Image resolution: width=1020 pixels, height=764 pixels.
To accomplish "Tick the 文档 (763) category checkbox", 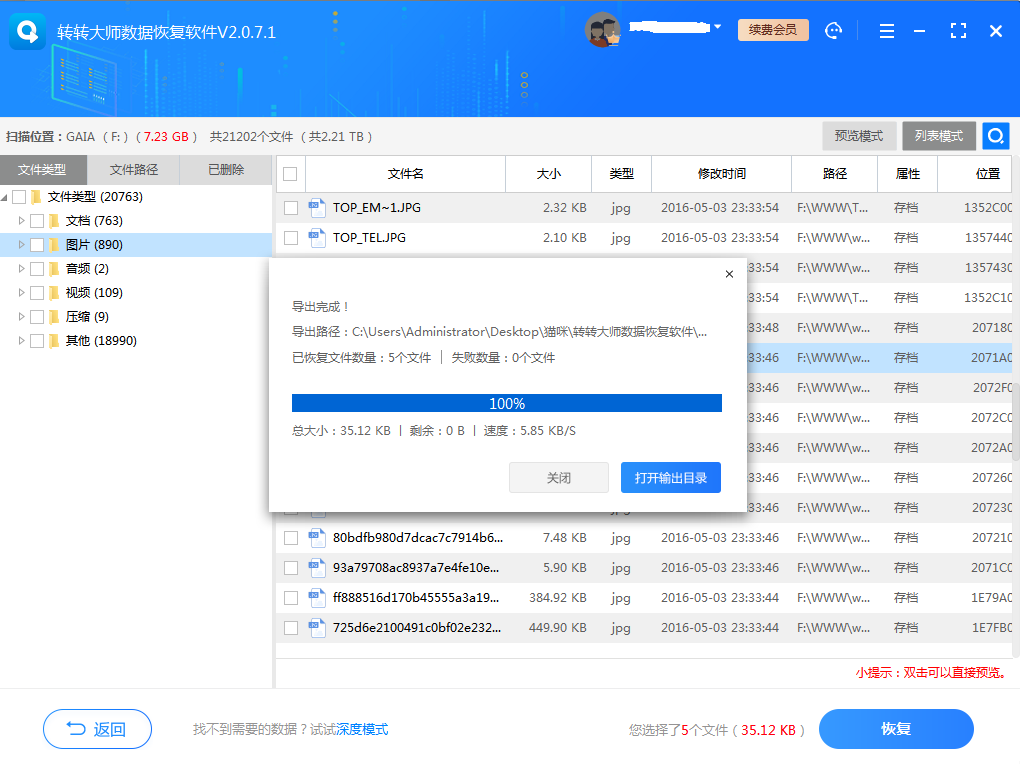I will pyautogui.click(x=37, y=221).
